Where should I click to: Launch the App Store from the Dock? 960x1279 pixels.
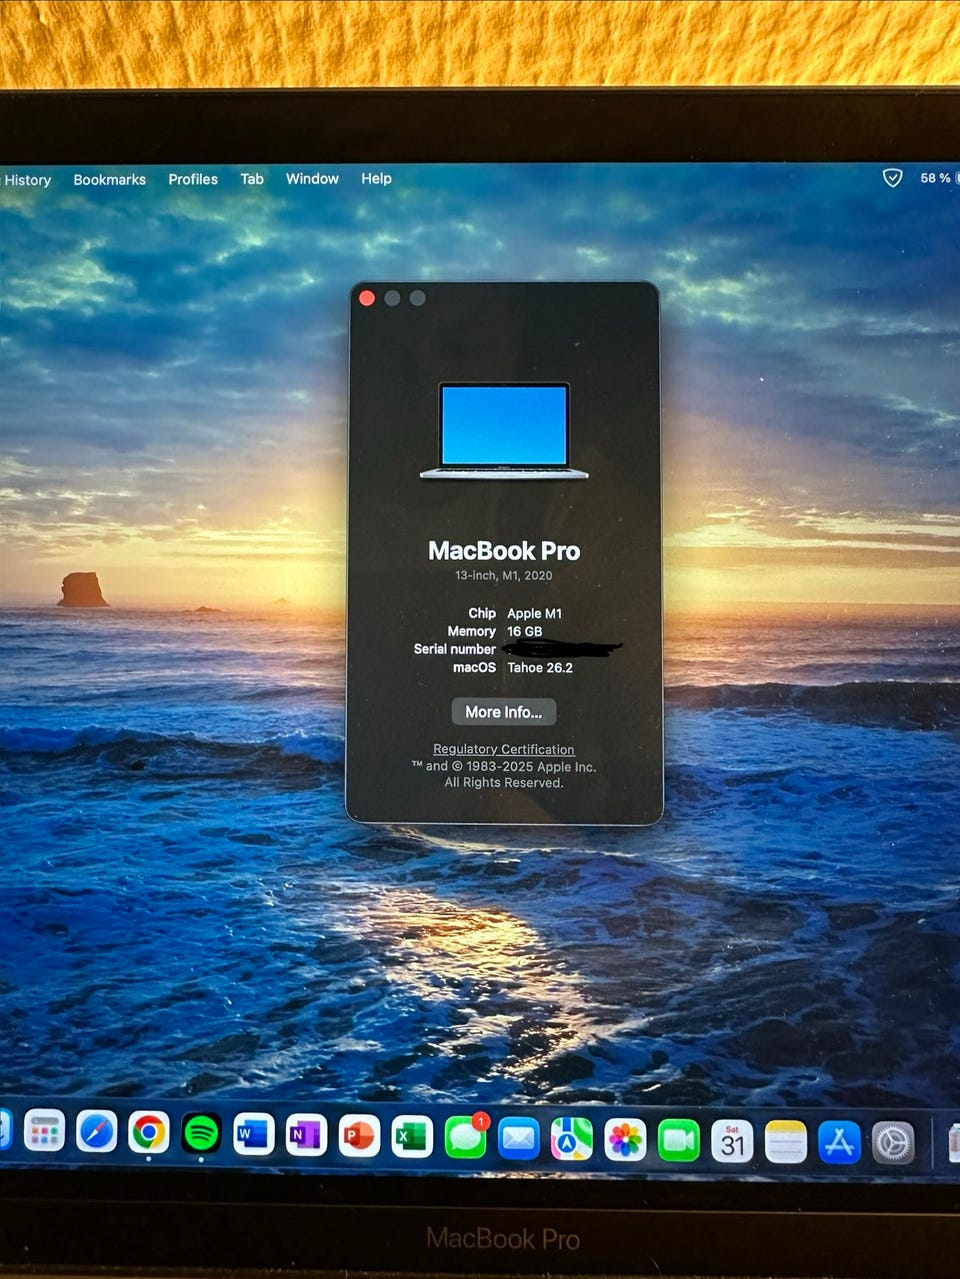pos(839,1143)
